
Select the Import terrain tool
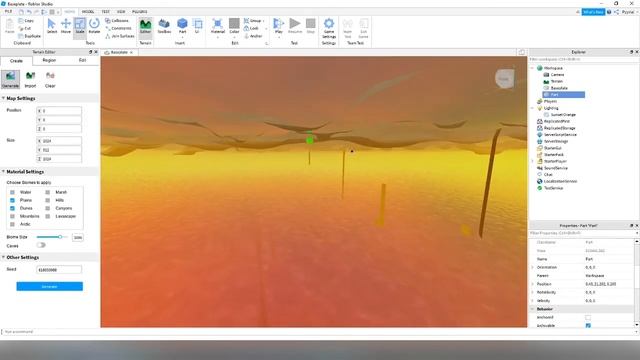click(x=30, y=79)
